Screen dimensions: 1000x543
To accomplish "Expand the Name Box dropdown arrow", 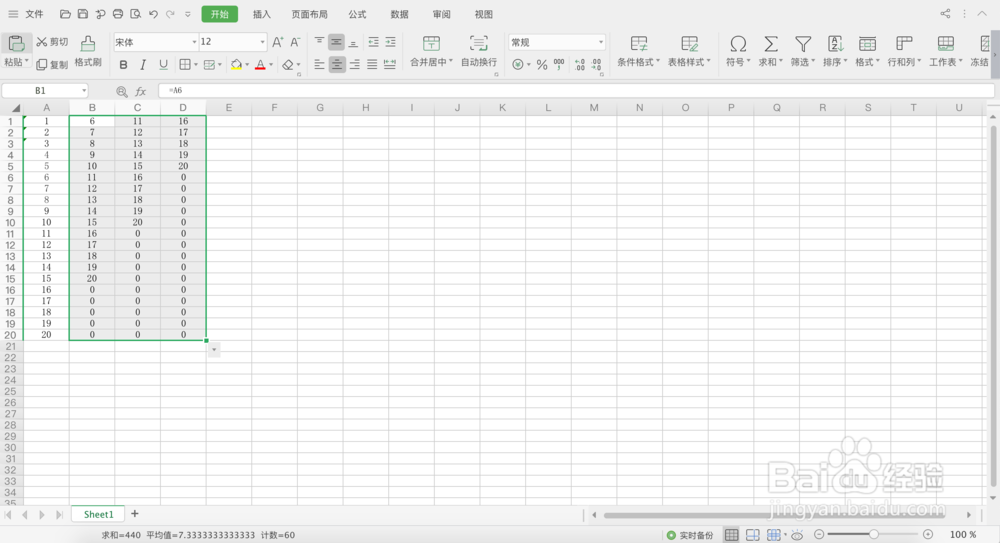I will pyautogui.click(x=84, y=91).
